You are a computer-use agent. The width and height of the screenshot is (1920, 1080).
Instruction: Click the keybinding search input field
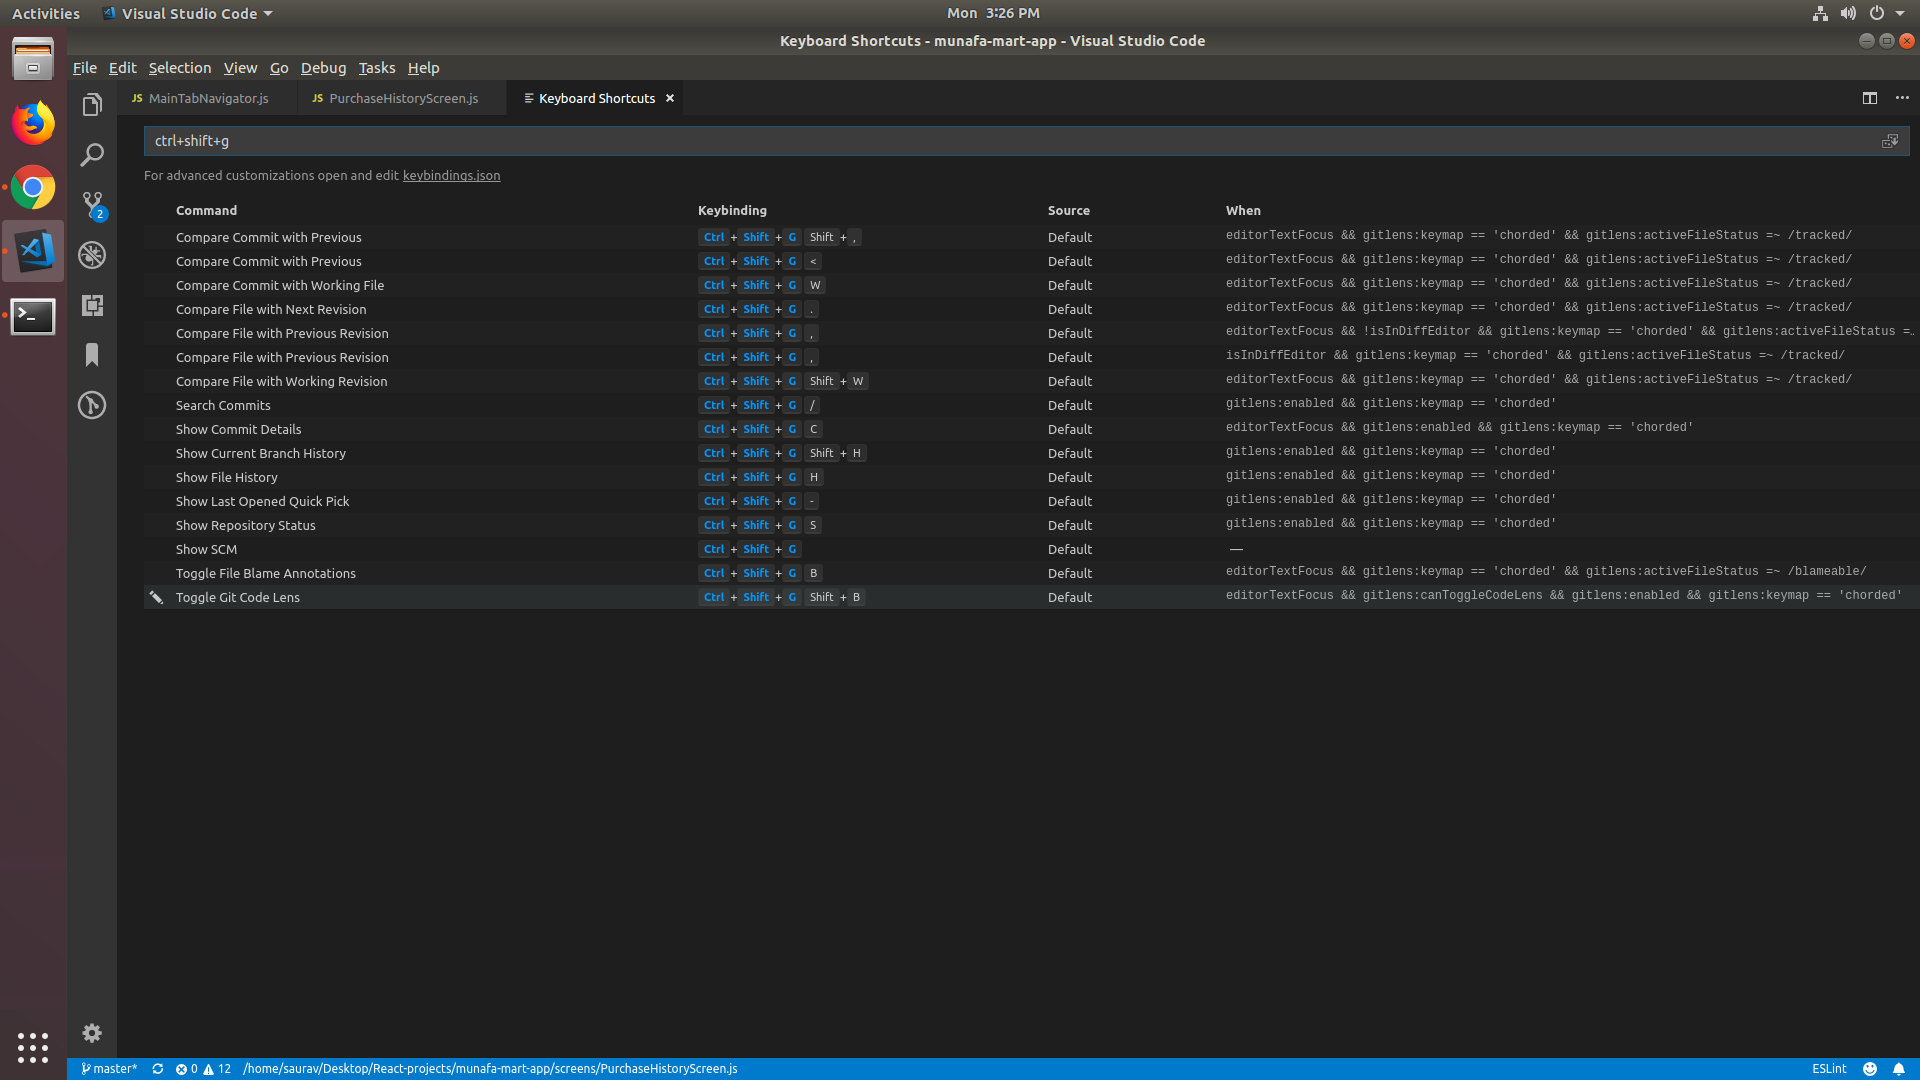pos(1000,141)
